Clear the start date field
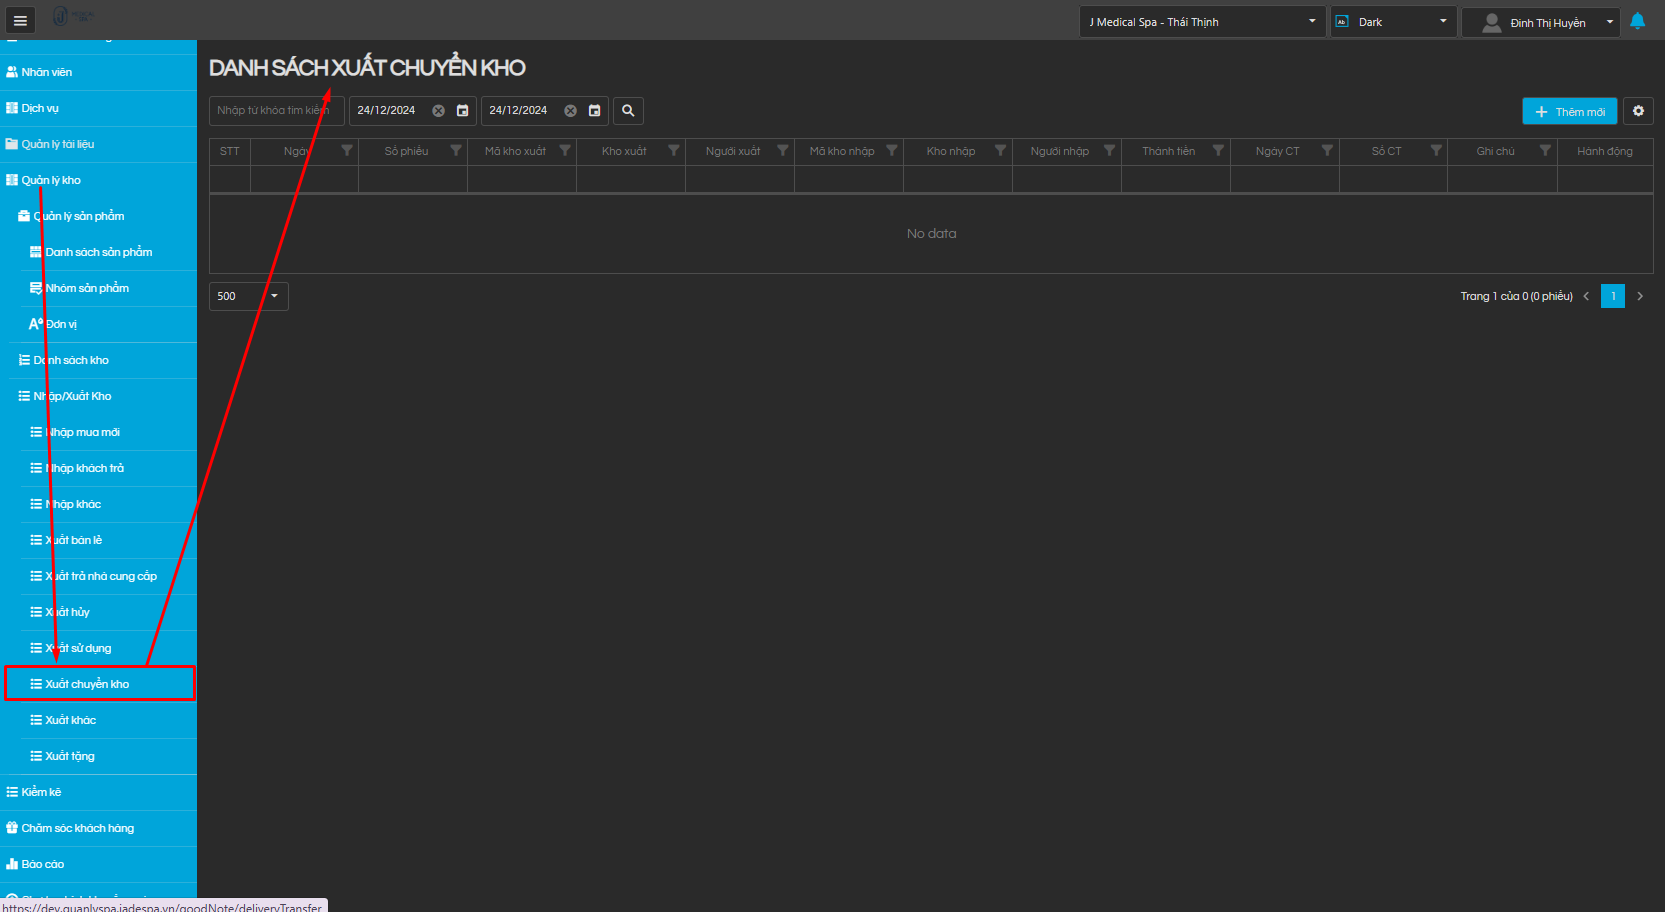This screenshot has height=912, width=1665. pos(438,111)
